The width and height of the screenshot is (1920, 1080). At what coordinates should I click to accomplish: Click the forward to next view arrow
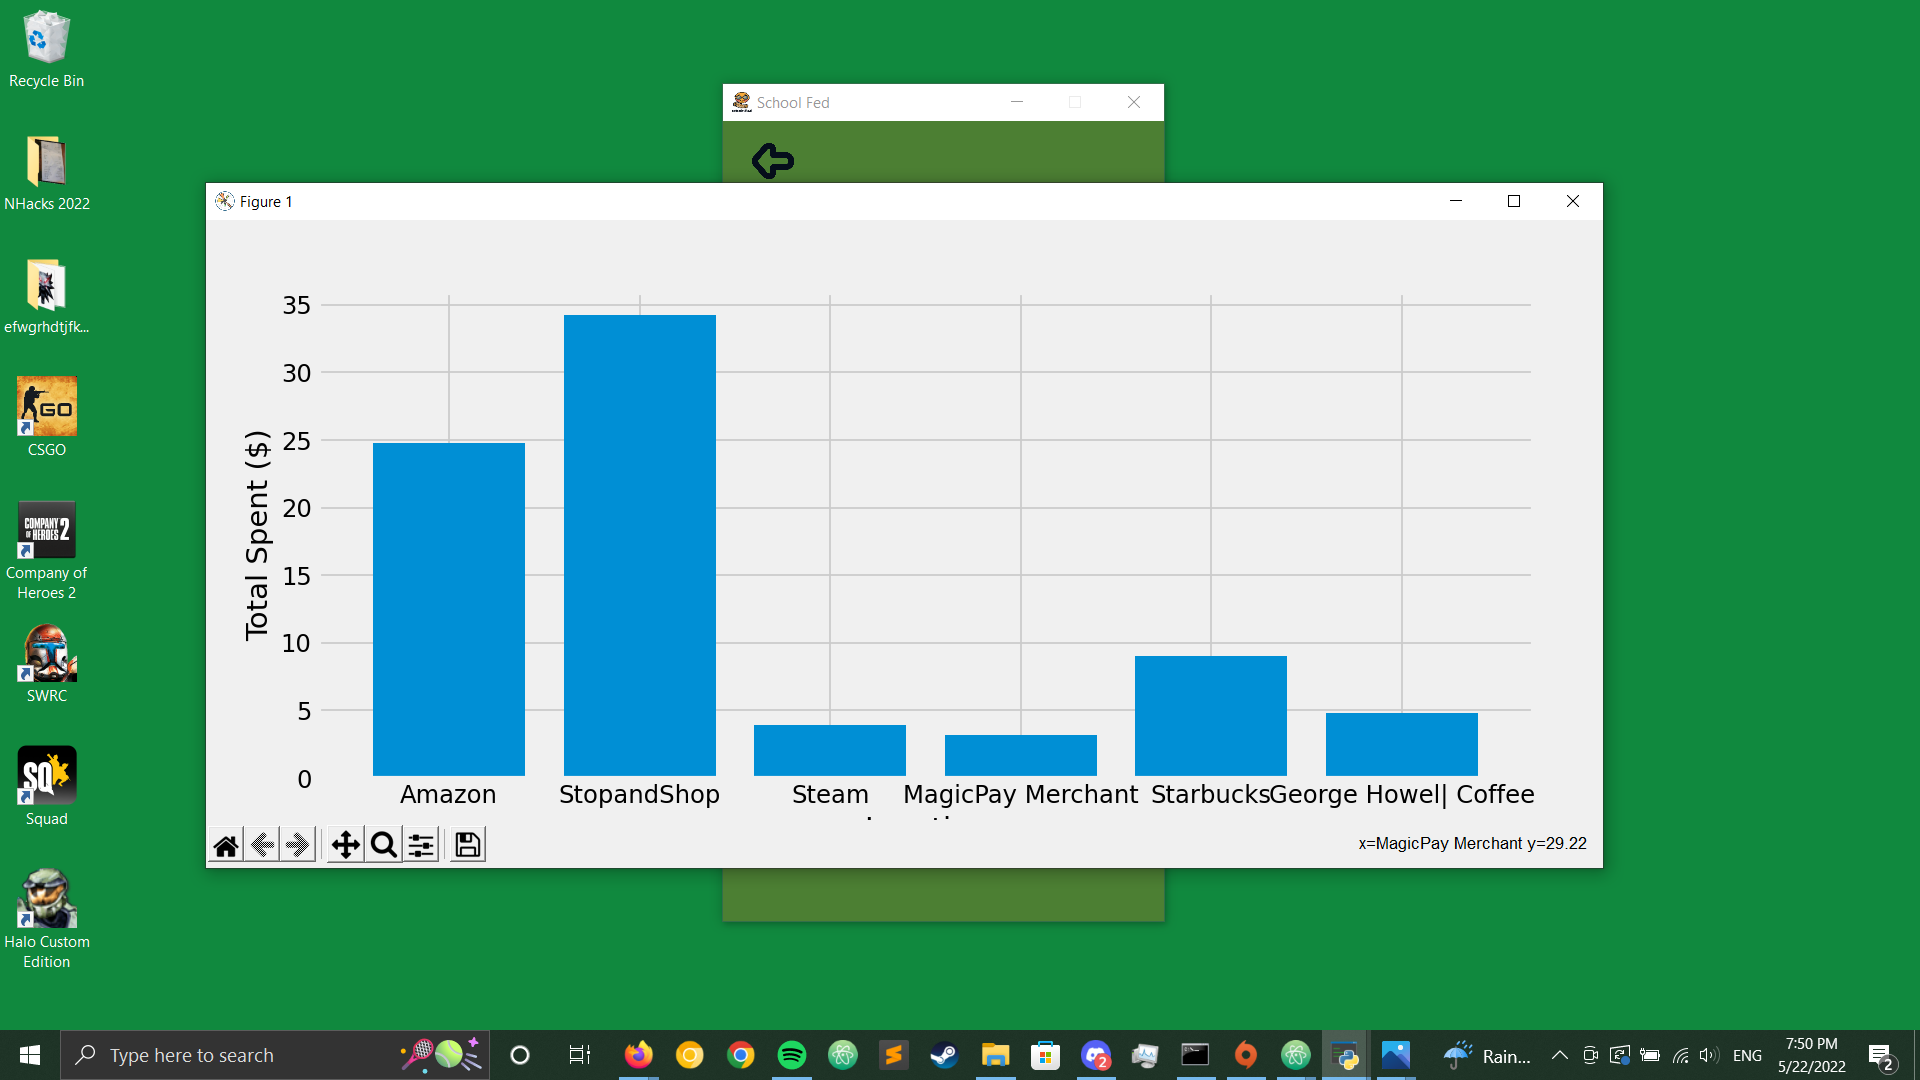tap(298, 845)
